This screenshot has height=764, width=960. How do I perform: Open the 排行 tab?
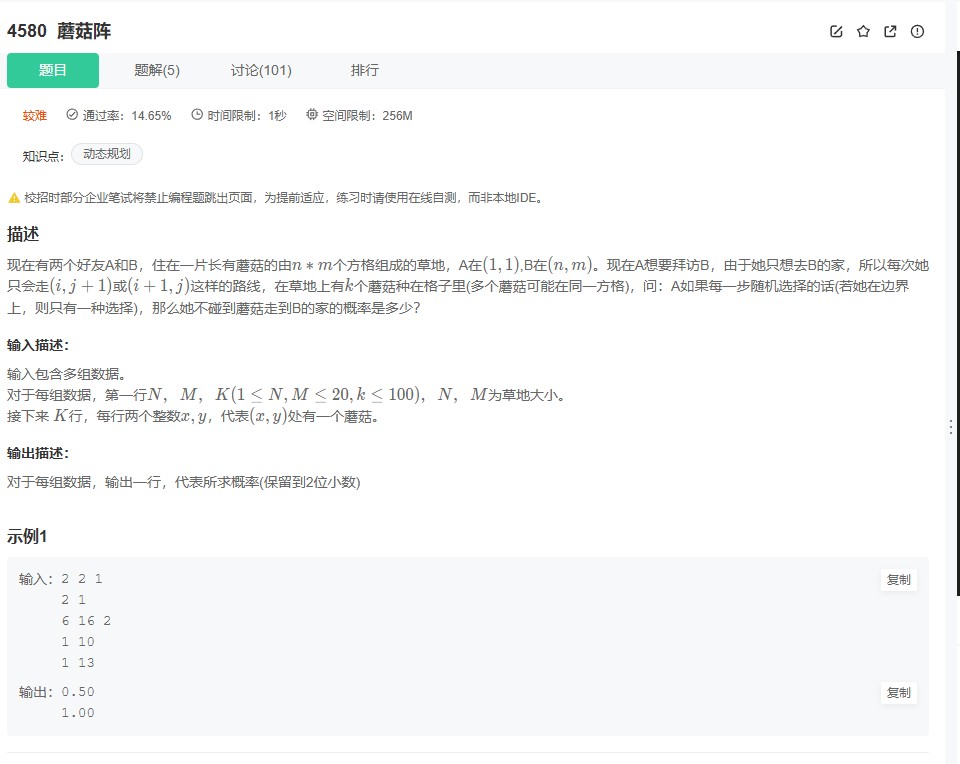pyautogui.click(x=364, y=70)
